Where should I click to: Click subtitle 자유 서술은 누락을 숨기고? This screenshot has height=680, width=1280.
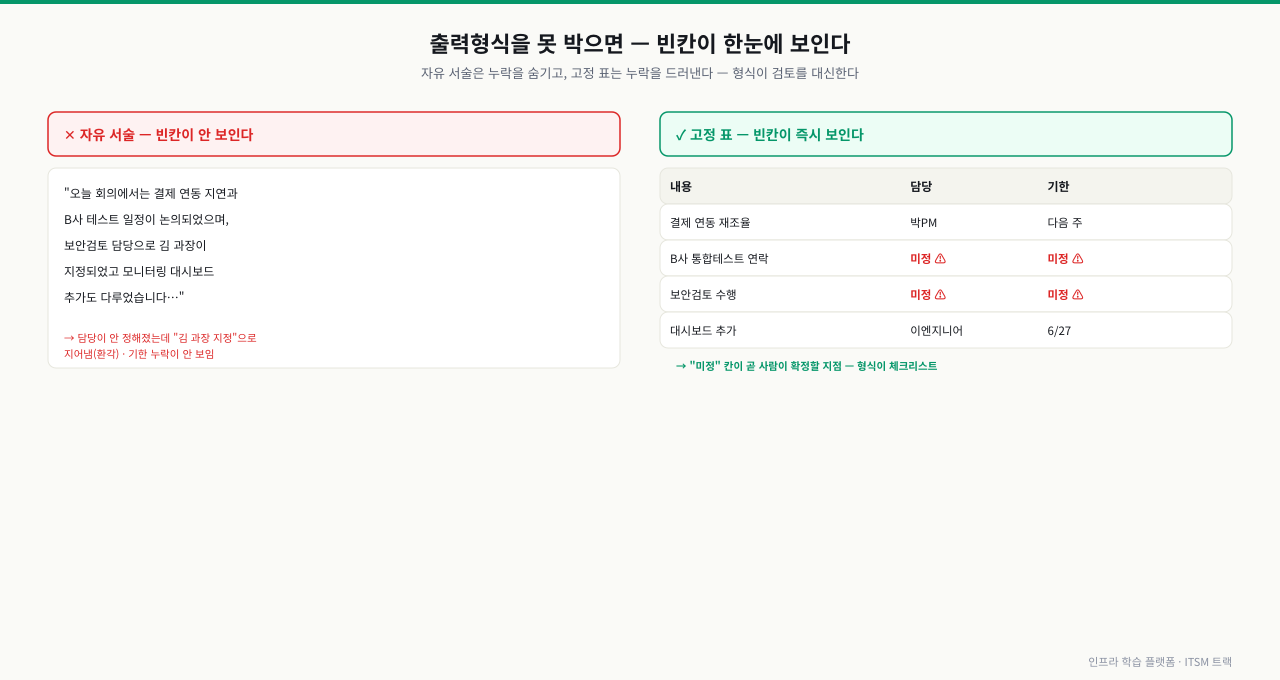pyautogui.click(x=494, y=73)
